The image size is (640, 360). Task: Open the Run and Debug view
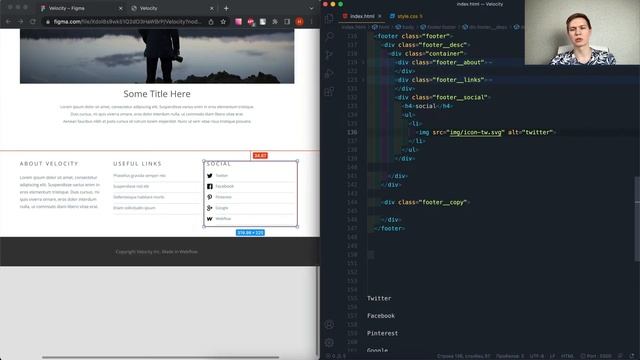(329, 73)
